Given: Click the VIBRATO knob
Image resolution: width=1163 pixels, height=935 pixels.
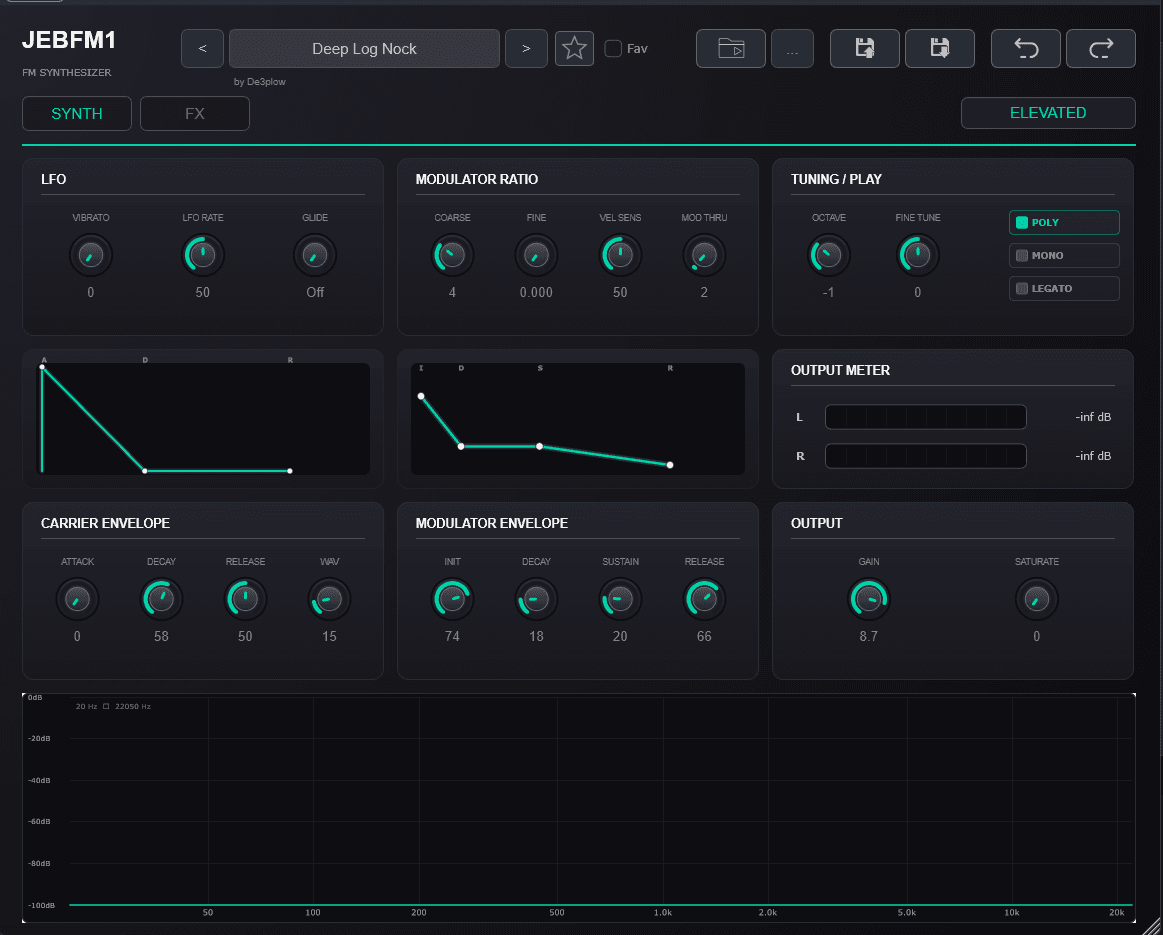Looking at the screenshot, I should (x=90, y=255).
